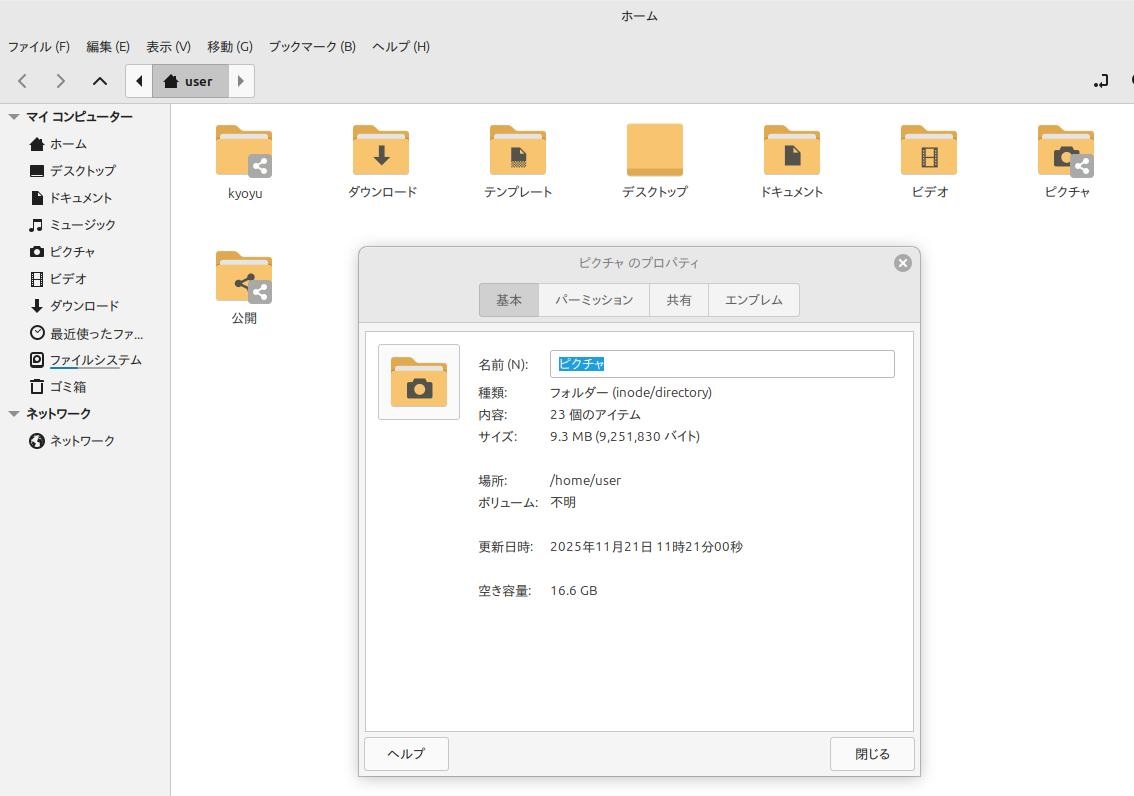Click the right path bar scroll arrow
Image resolution: width=1134 pixels, height=796 pixels.
(x=241, y=81)
